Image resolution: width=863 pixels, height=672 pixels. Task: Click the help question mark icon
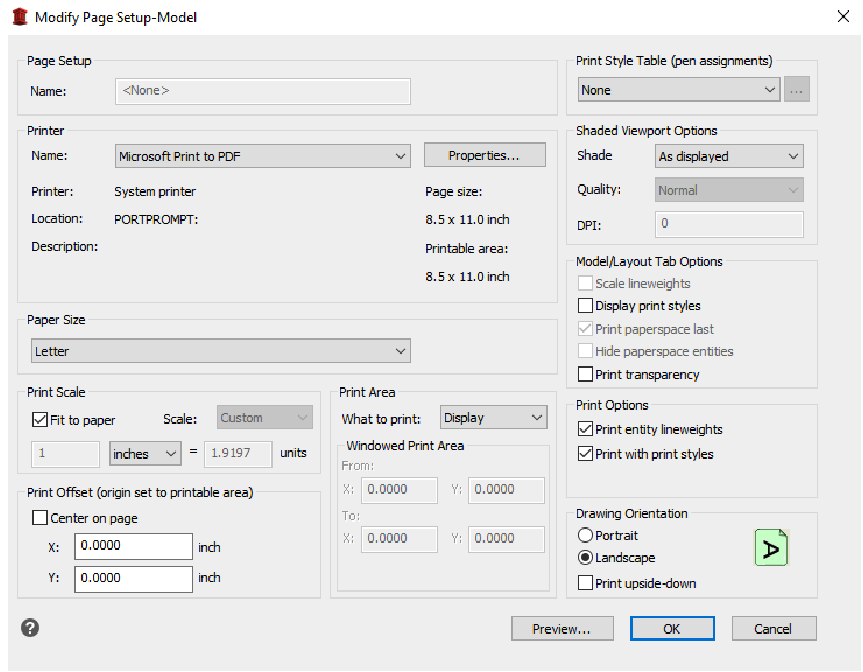pyautogui.click(x=30, y=628)
